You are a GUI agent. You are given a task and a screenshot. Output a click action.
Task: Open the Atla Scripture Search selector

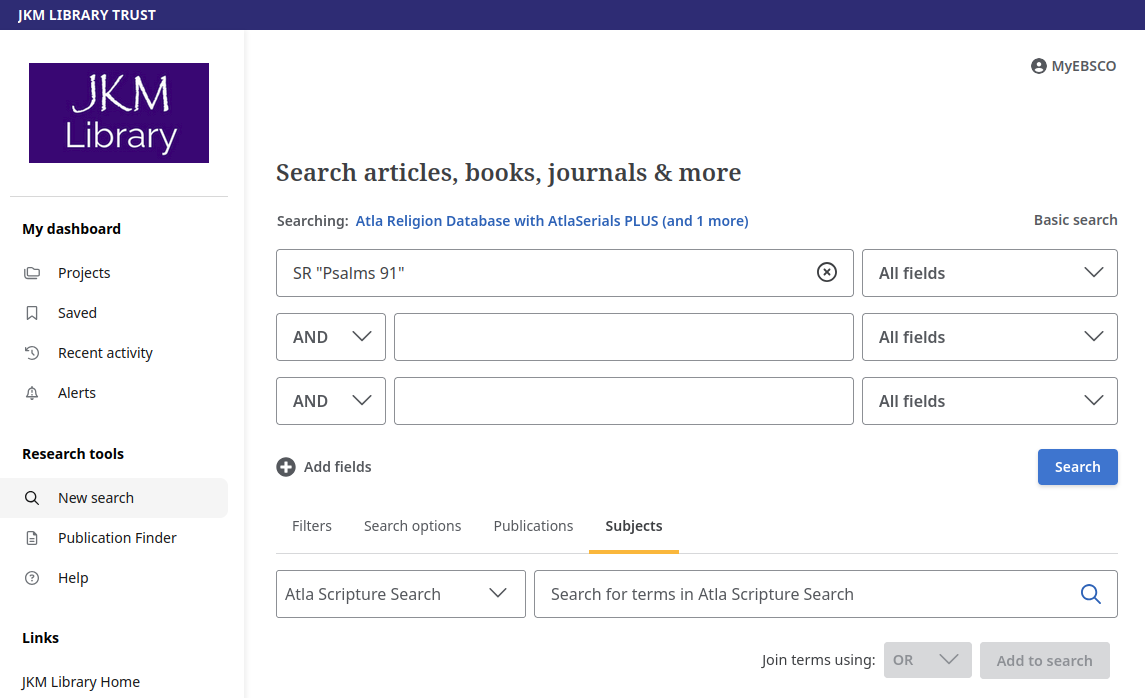[x=400, y=593]
